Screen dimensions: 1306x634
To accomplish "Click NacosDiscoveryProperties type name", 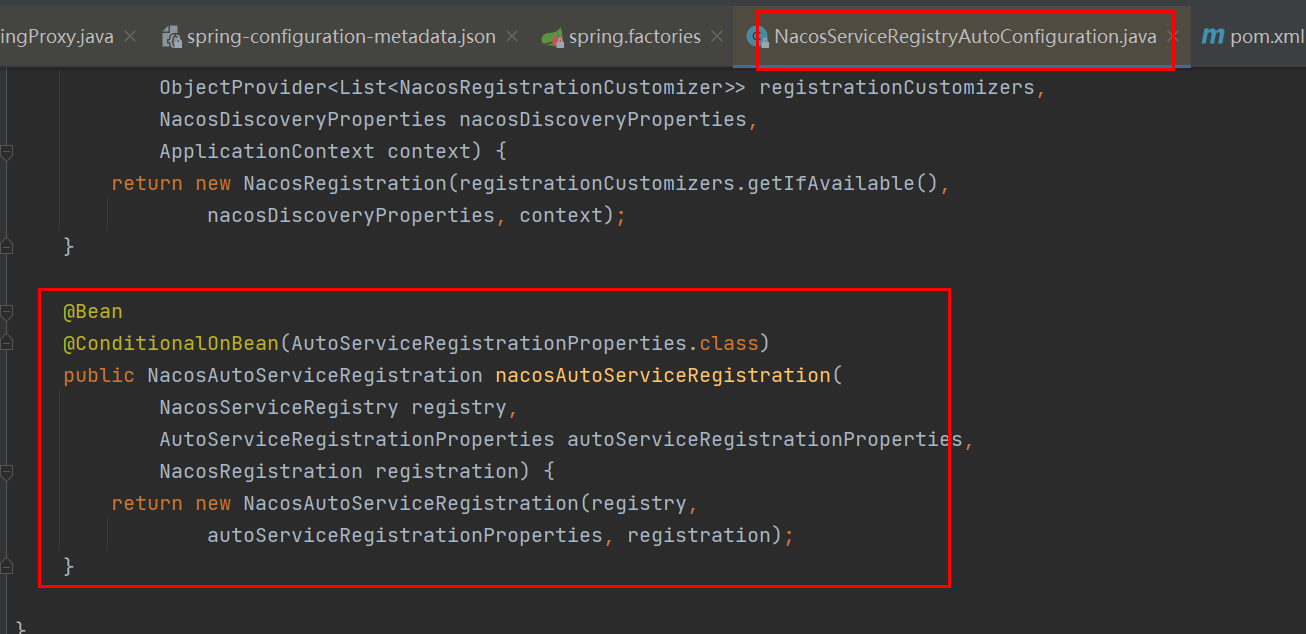I will coord(303,120).
